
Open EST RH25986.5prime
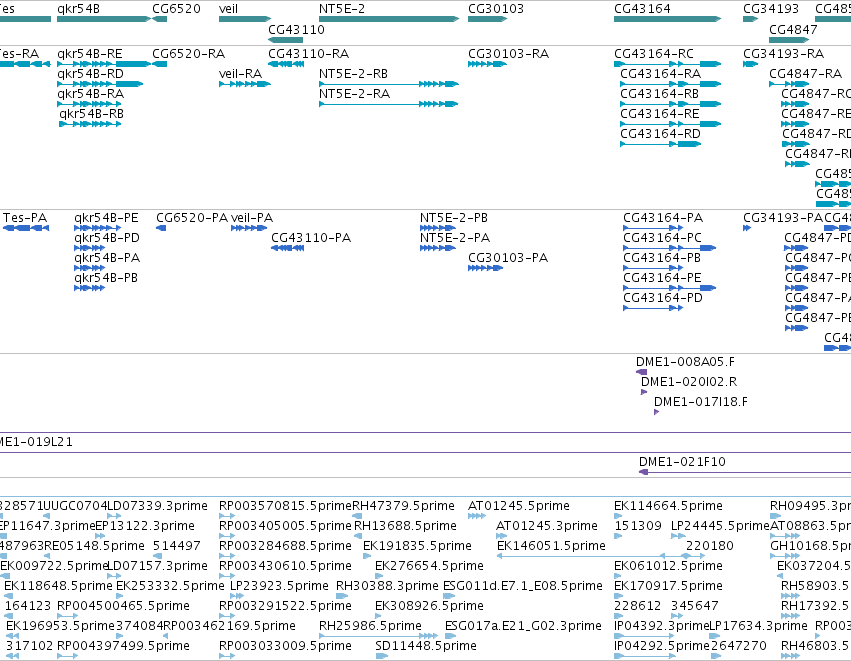(x=379, y=637)
